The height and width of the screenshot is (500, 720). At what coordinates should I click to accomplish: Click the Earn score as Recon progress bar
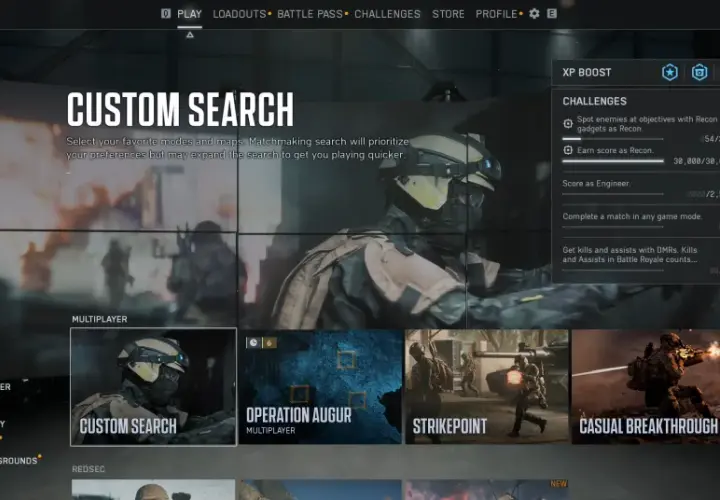coord(613,161)
